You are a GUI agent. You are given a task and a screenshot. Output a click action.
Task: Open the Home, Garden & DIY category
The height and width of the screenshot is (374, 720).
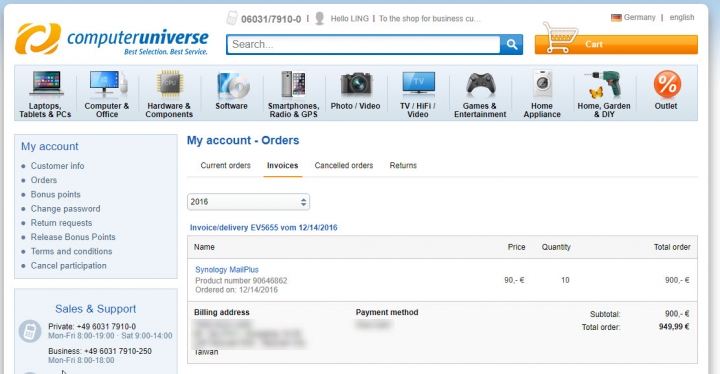click(604, 94)
